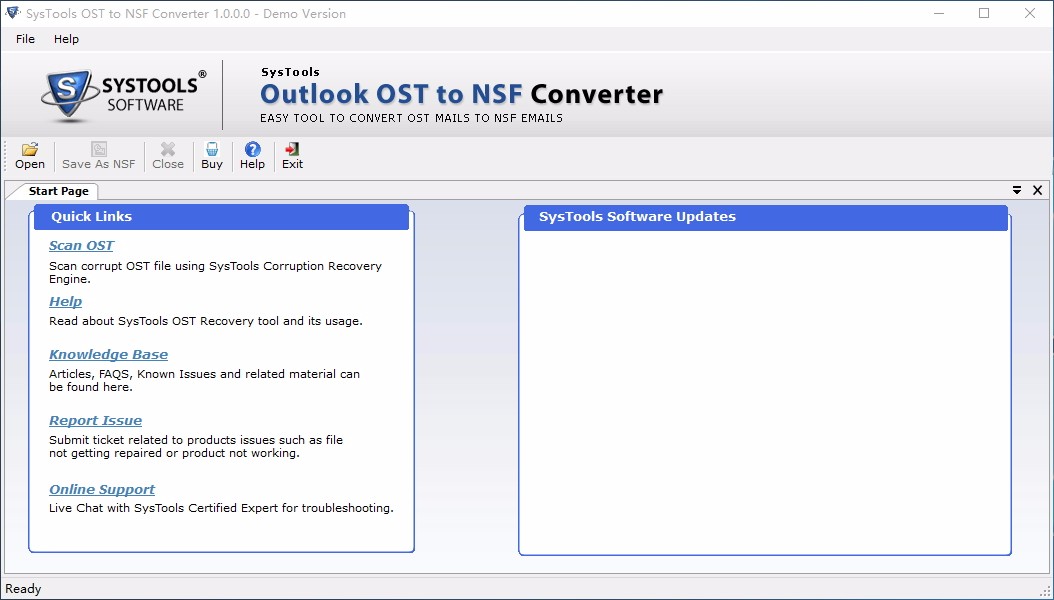Open the File menu
Screen dimensions: 1054x600
(x=25, y=39)
